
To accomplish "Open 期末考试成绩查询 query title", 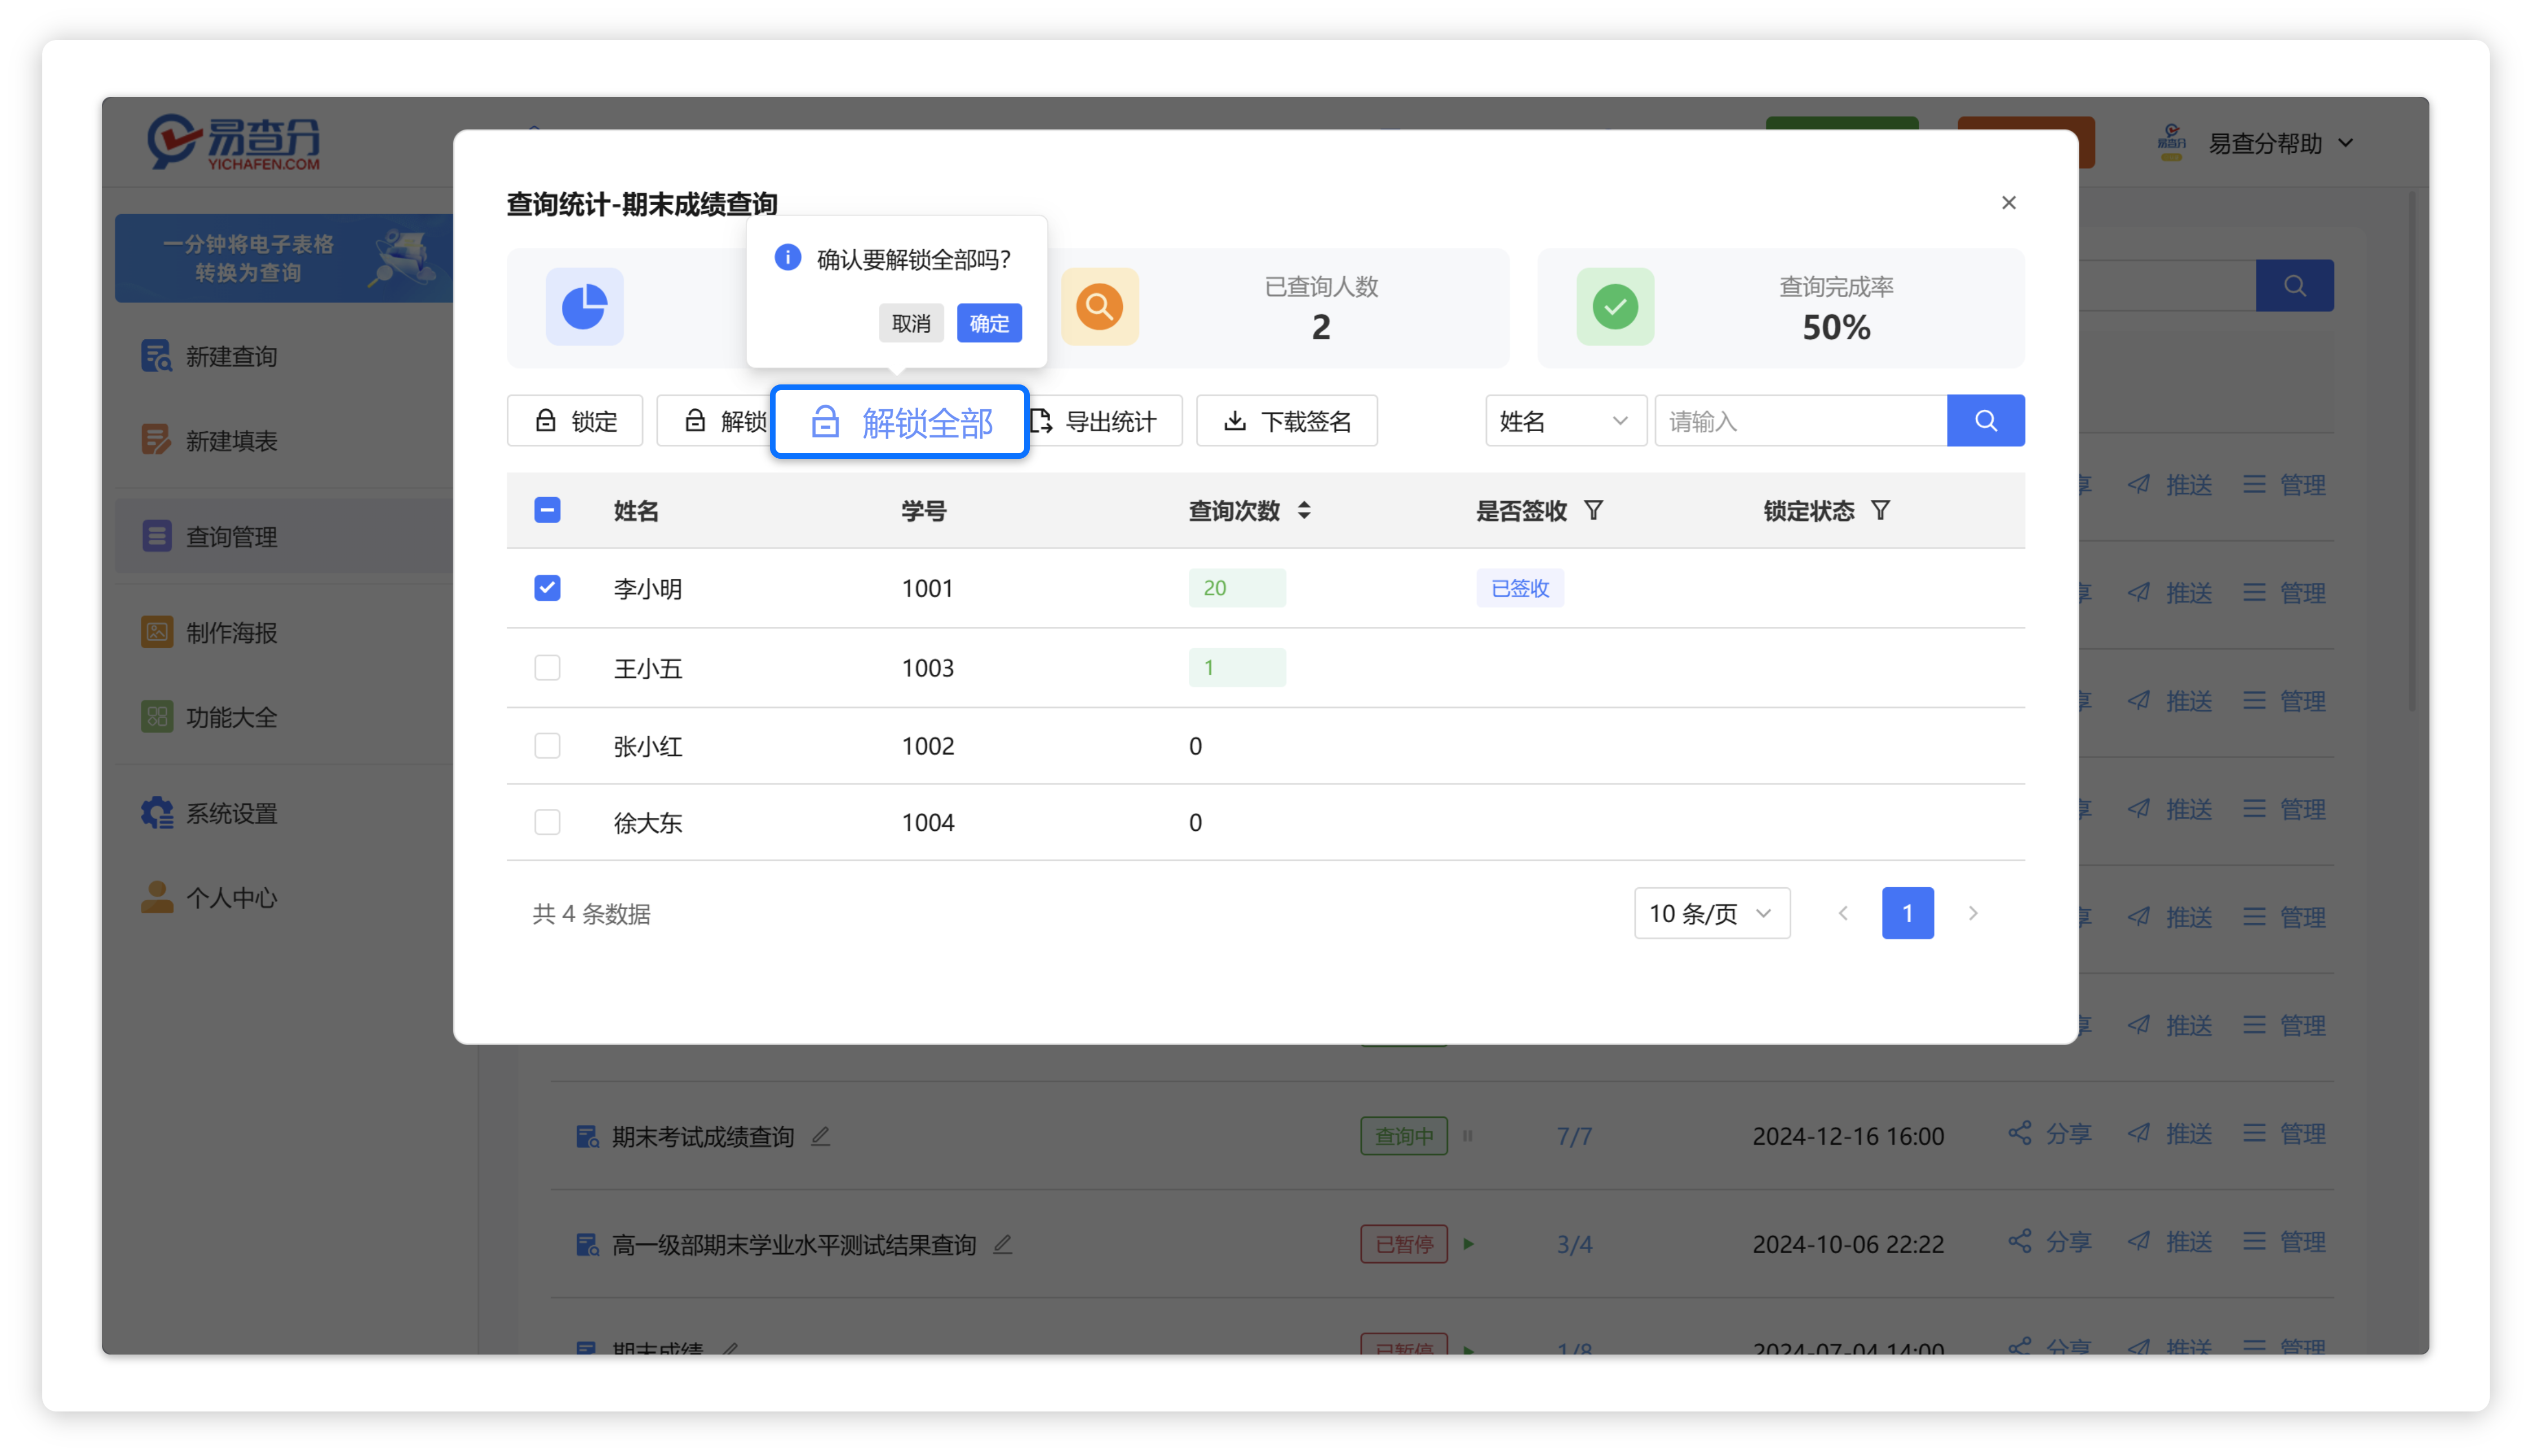I will 703,1136.
